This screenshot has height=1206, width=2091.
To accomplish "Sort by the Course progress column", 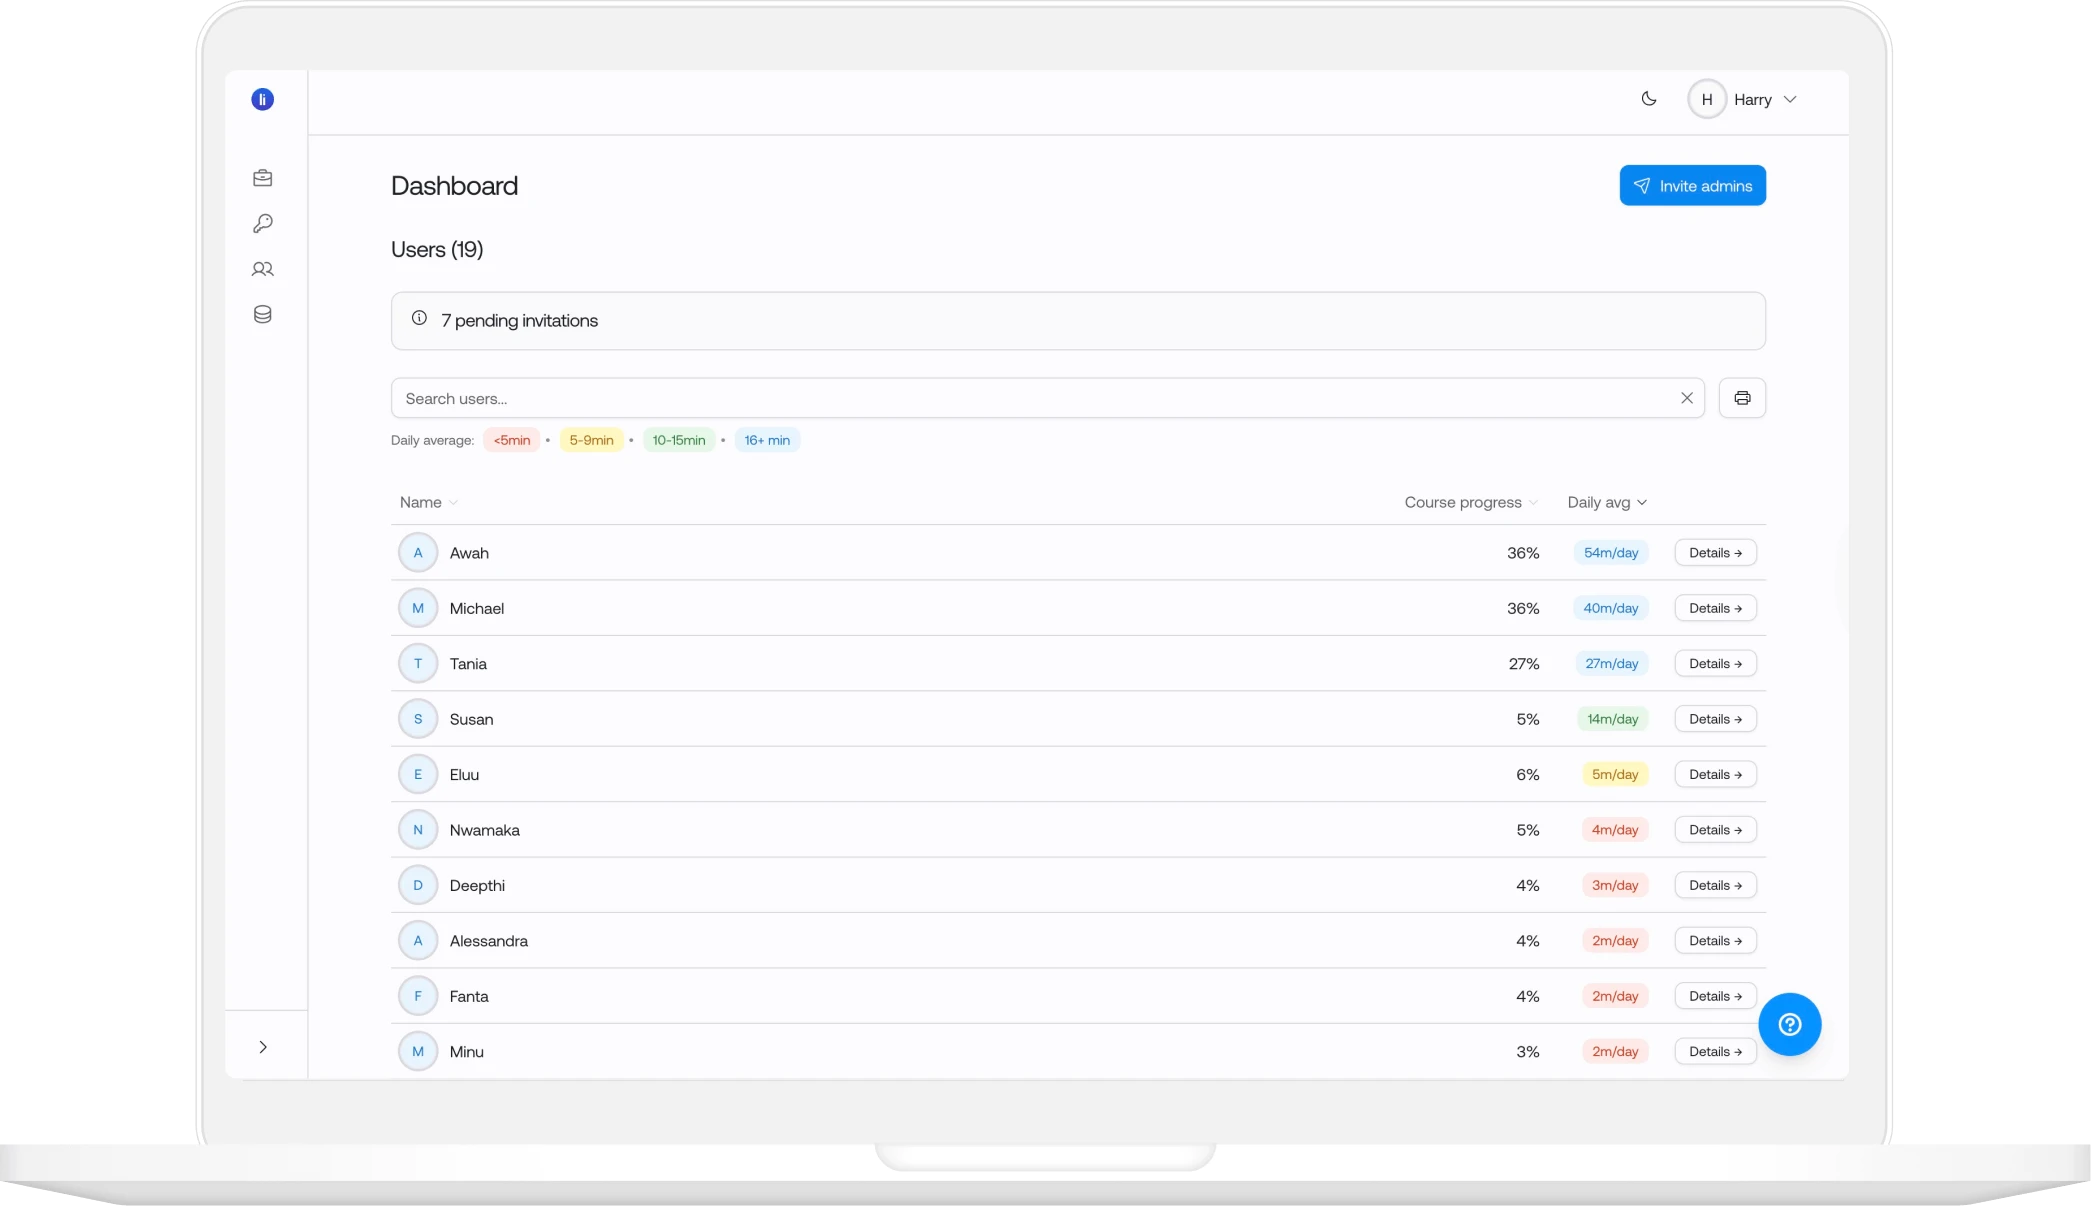I will tap(1470, 502).
